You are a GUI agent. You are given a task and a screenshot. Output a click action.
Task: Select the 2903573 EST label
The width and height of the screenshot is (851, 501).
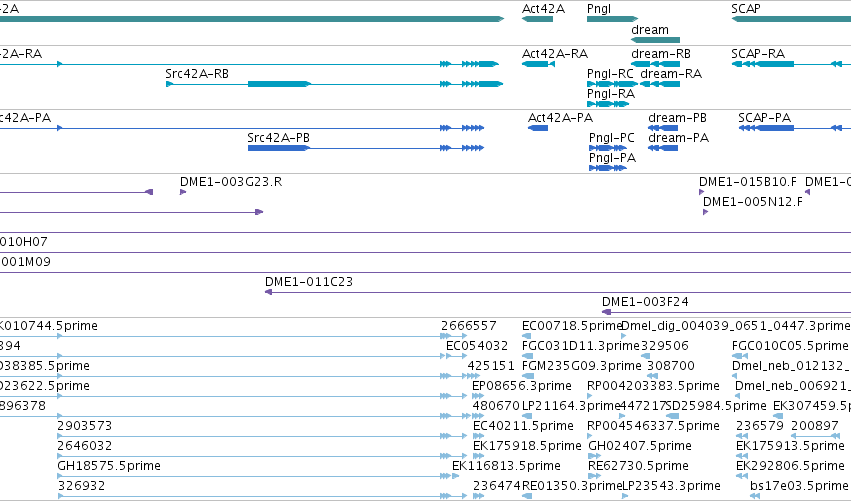tap(85, 426)
